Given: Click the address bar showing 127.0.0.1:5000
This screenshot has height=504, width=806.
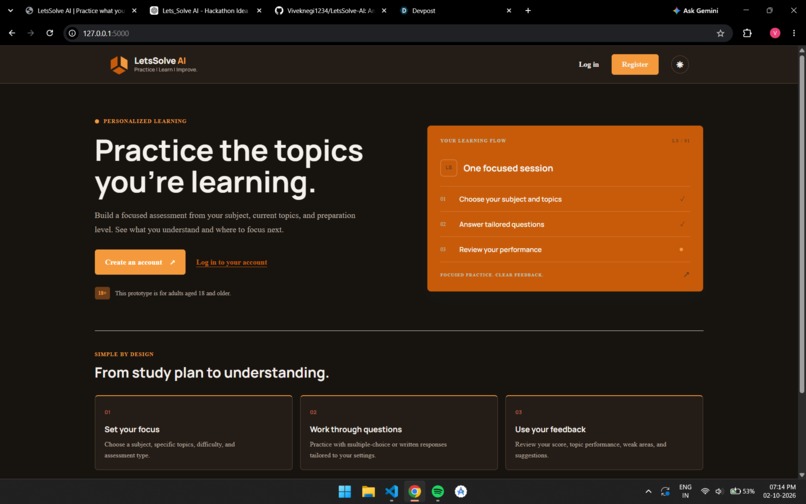Looking at the screenshot, I should coord(396,33).
